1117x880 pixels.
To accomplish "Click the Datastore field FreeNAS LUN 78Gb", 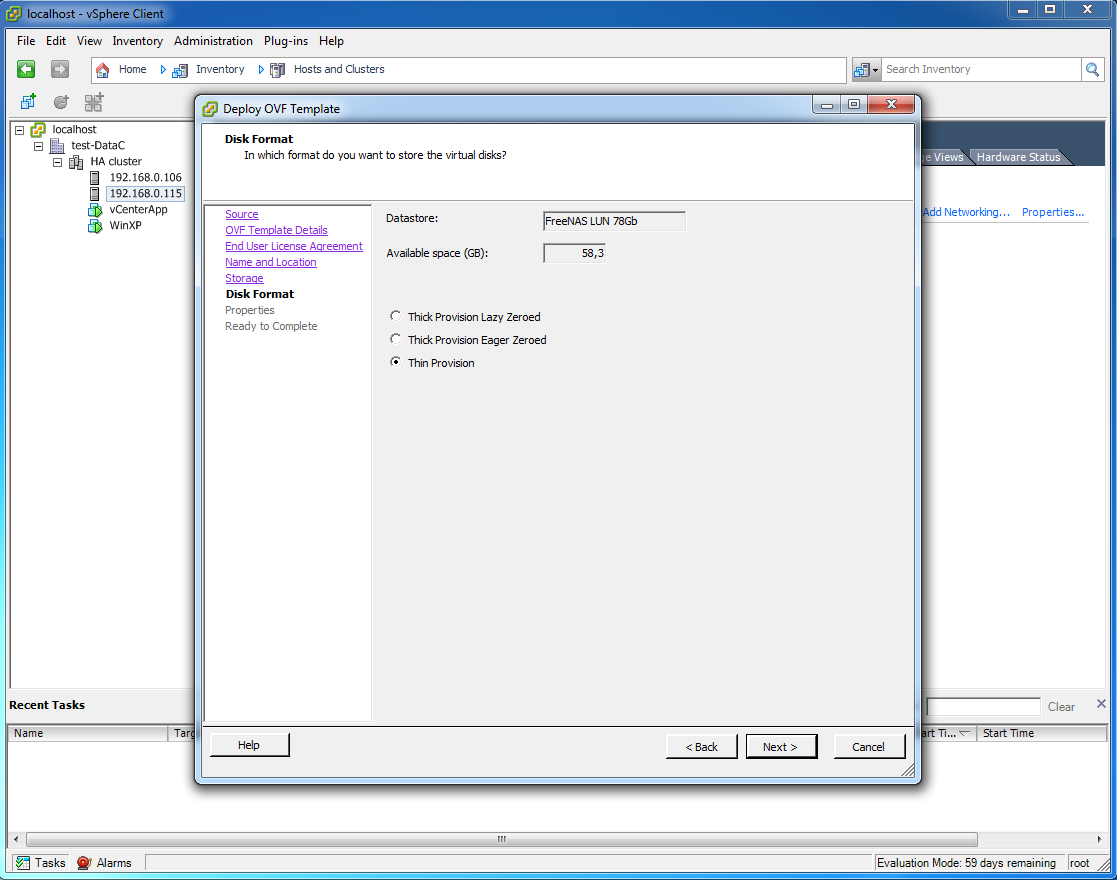I will click(x=614, y=222).
